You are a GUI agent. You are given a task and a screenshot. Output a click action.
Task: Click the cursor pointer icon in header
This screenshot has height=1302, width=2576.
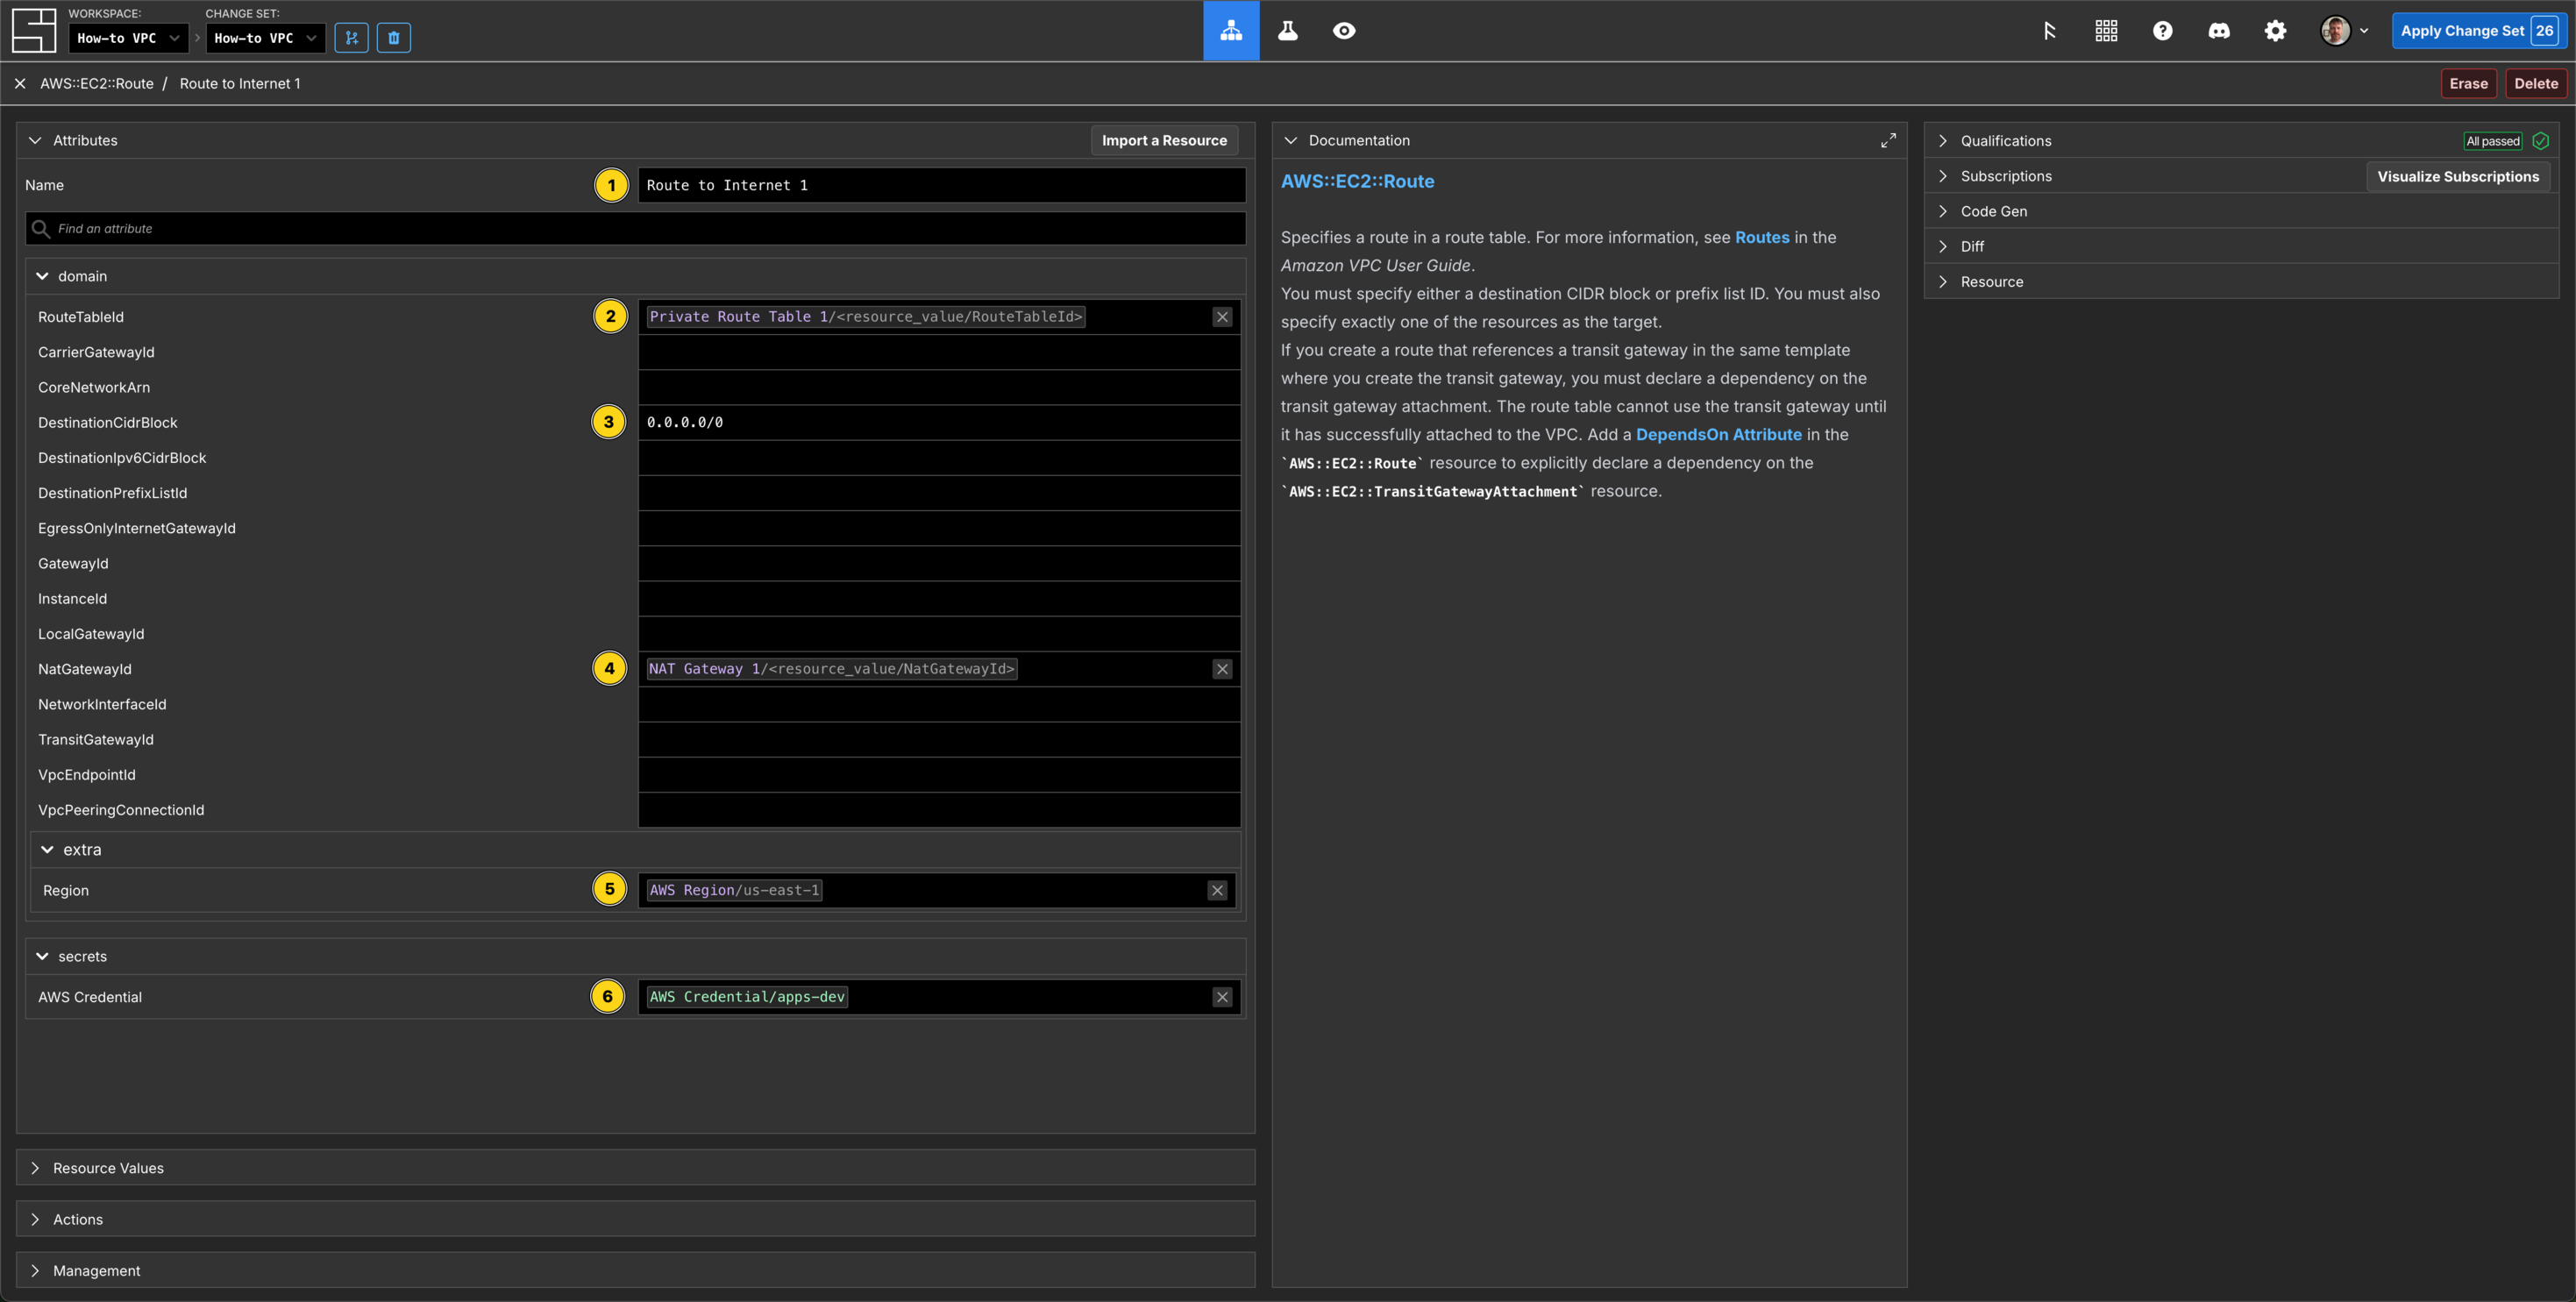click(2049, 31)
